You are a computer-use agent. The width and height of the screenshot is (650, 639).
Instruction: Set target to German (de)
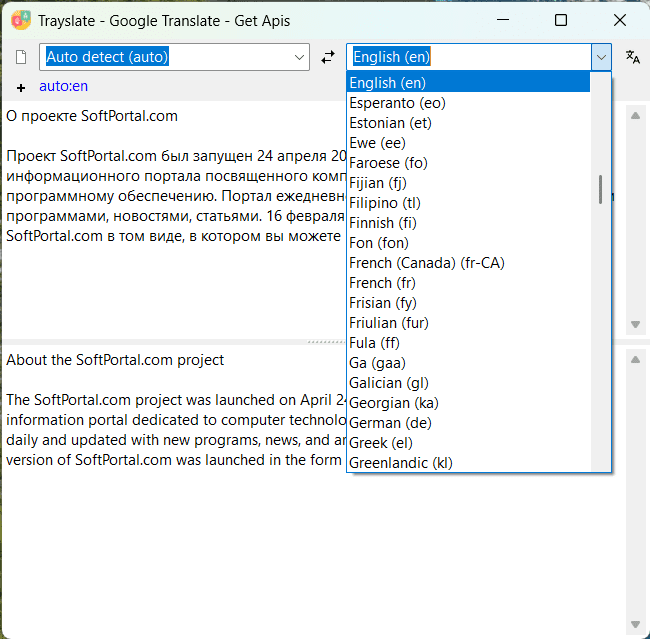(468, 423)
